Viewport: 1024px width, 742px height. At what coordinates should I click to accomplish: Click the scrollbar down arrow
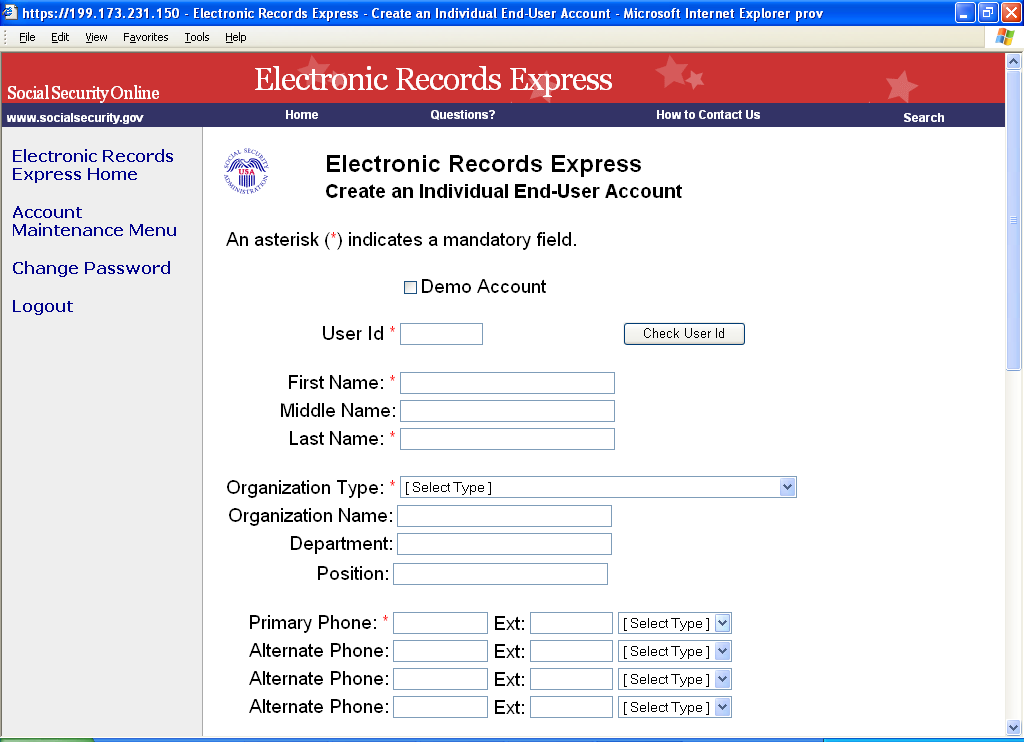1014,727
